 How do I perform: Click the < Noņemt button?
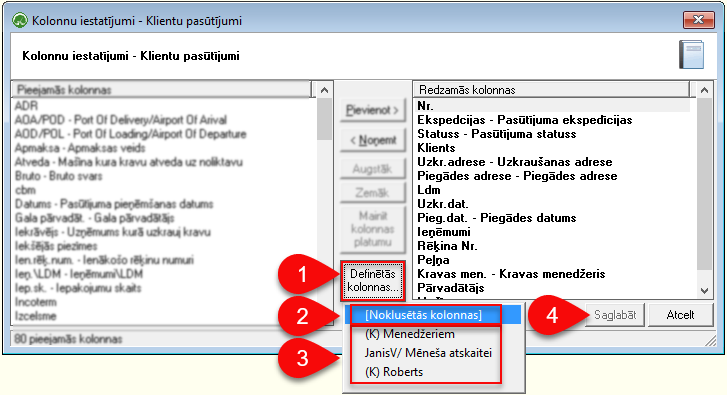click(x=372, y=140)
